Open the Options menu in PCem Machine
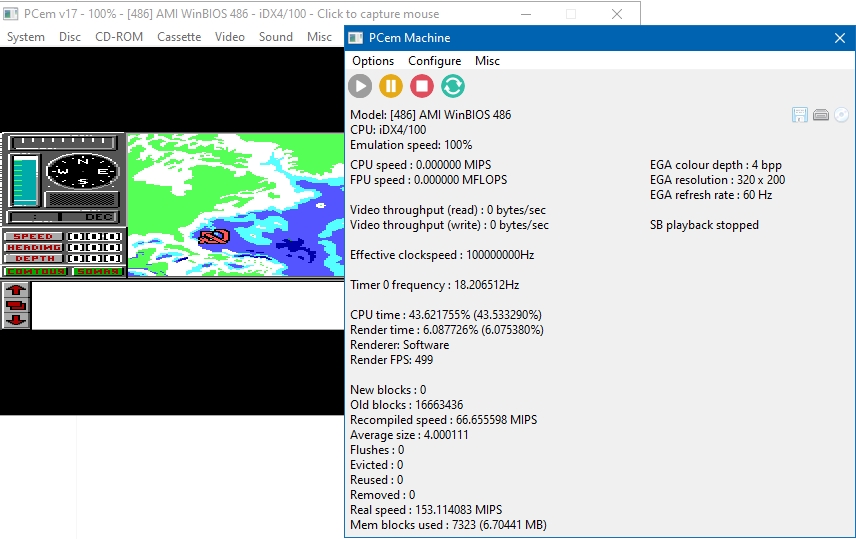This screenshot has height=539, width=856. pyautogui.click(x=373, y=61)
